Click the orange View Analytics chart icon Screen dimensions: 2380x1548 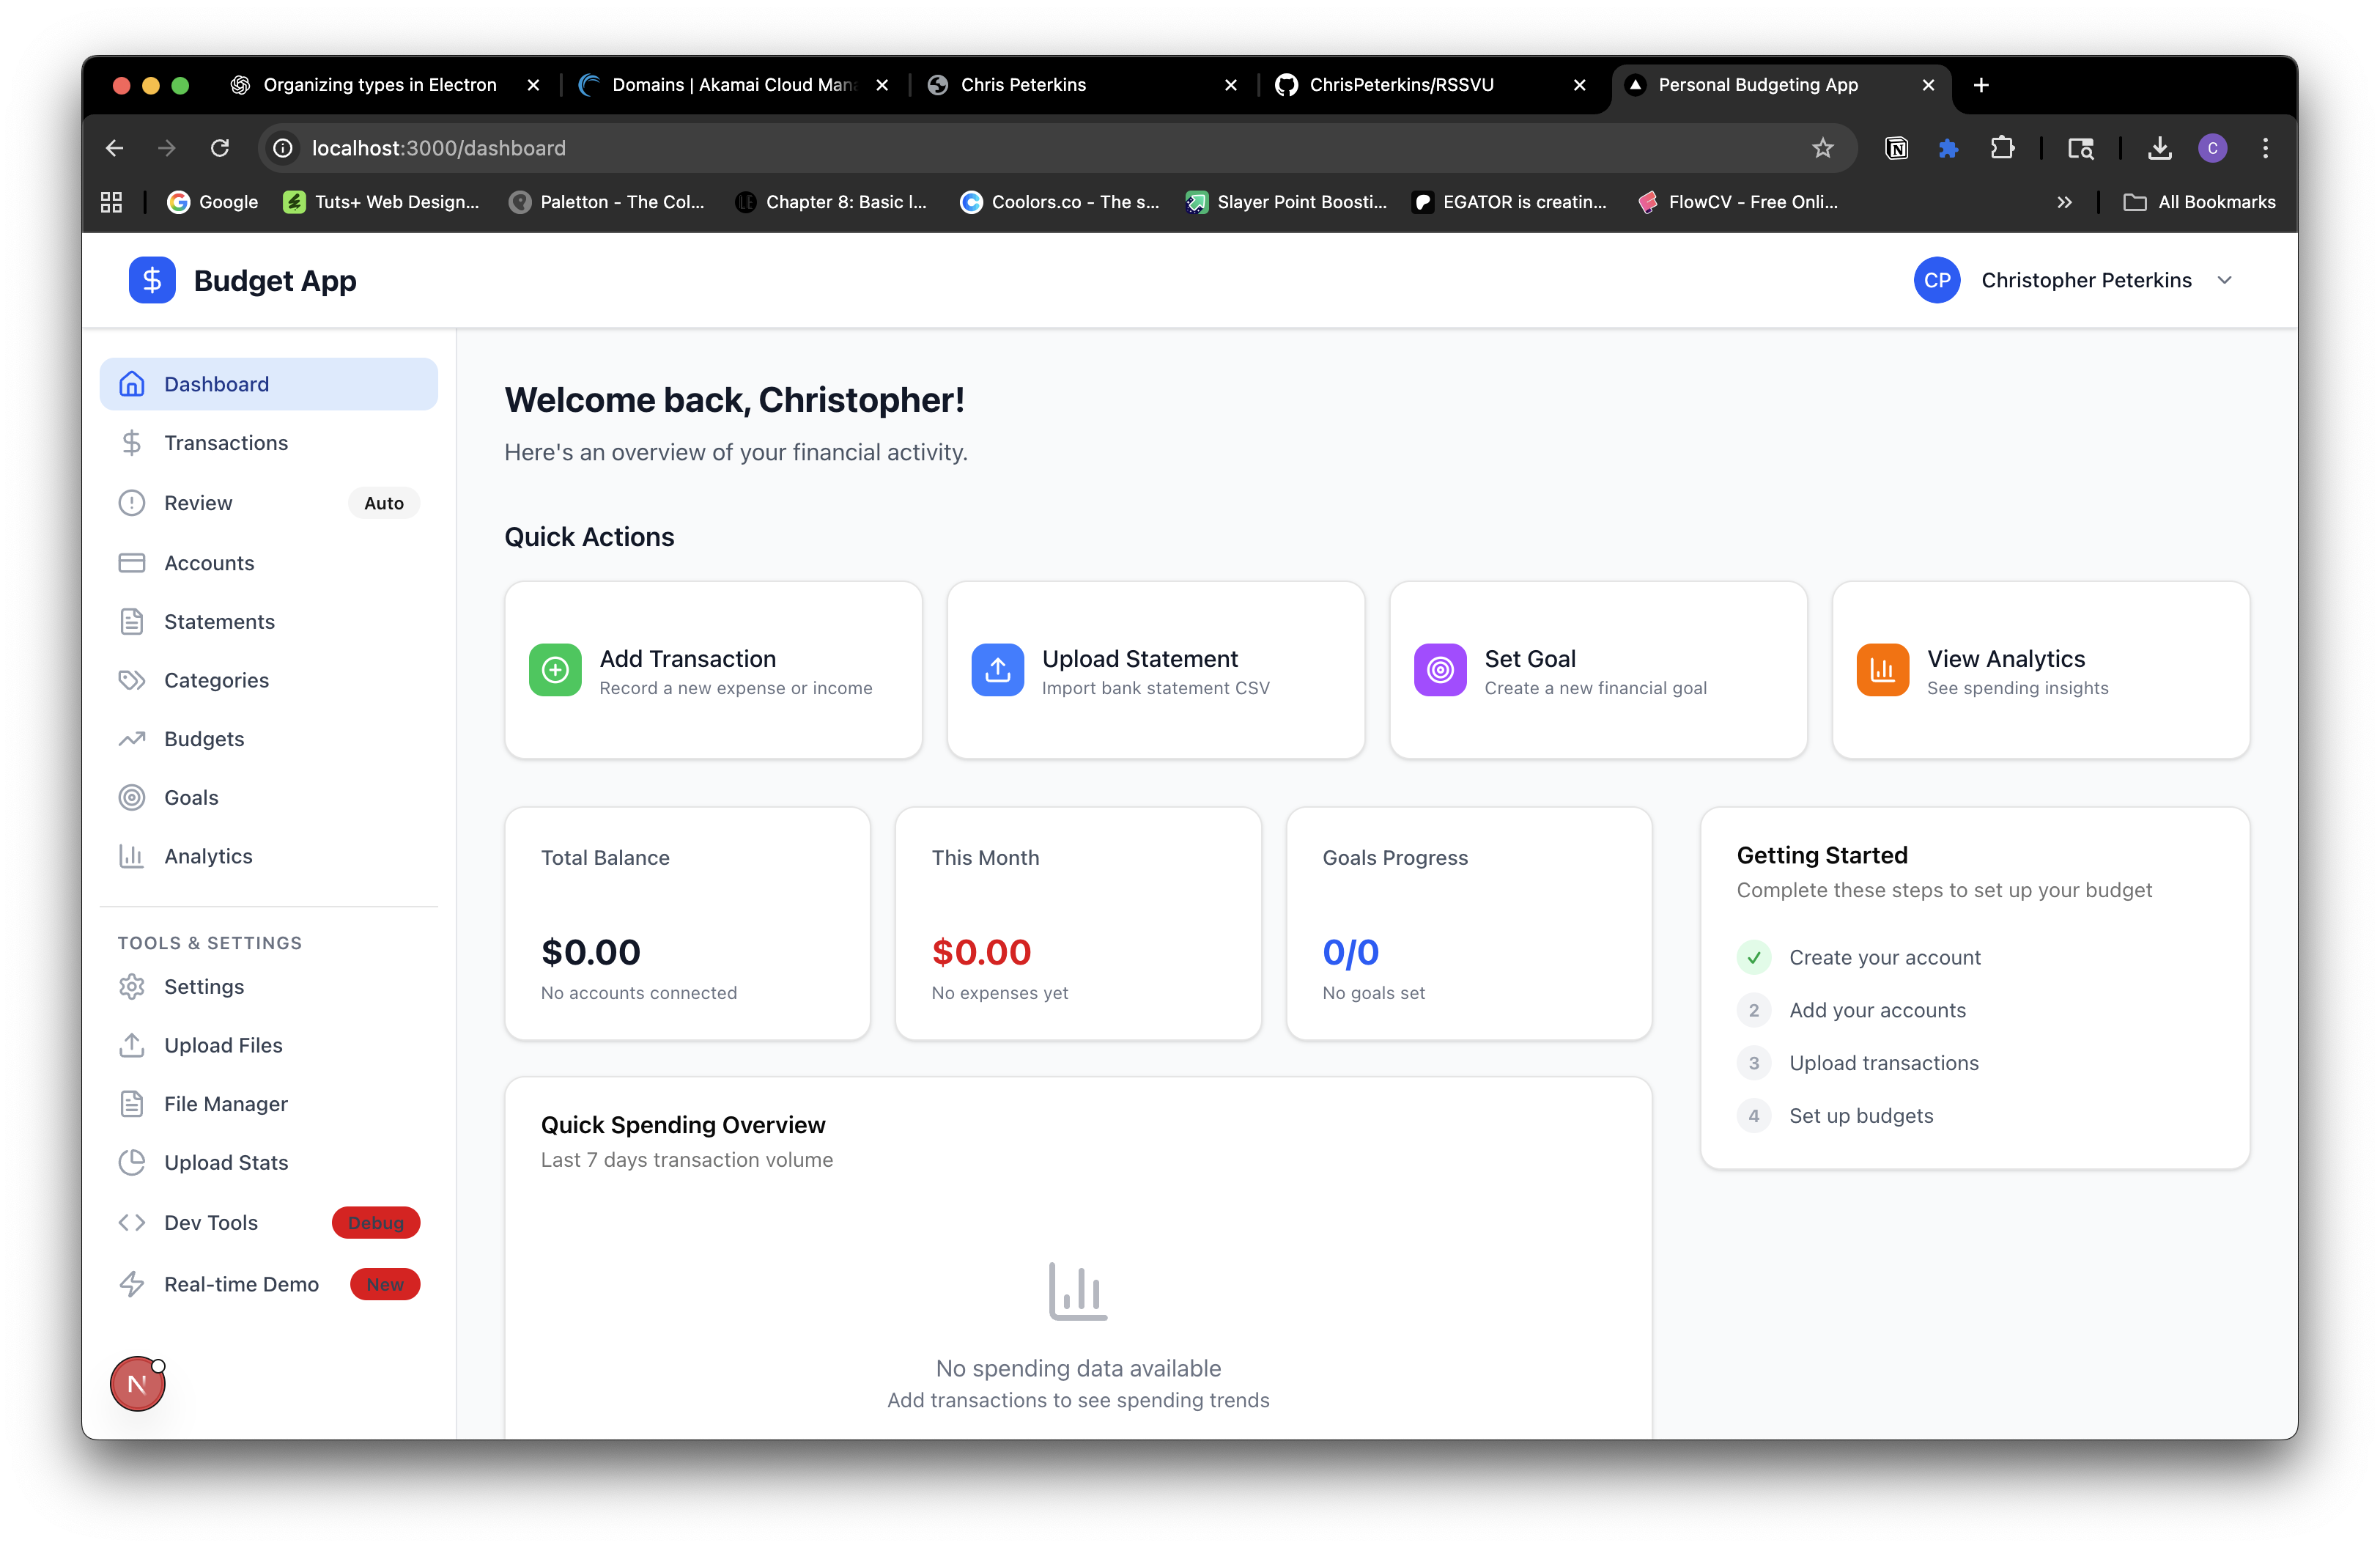1882,670
